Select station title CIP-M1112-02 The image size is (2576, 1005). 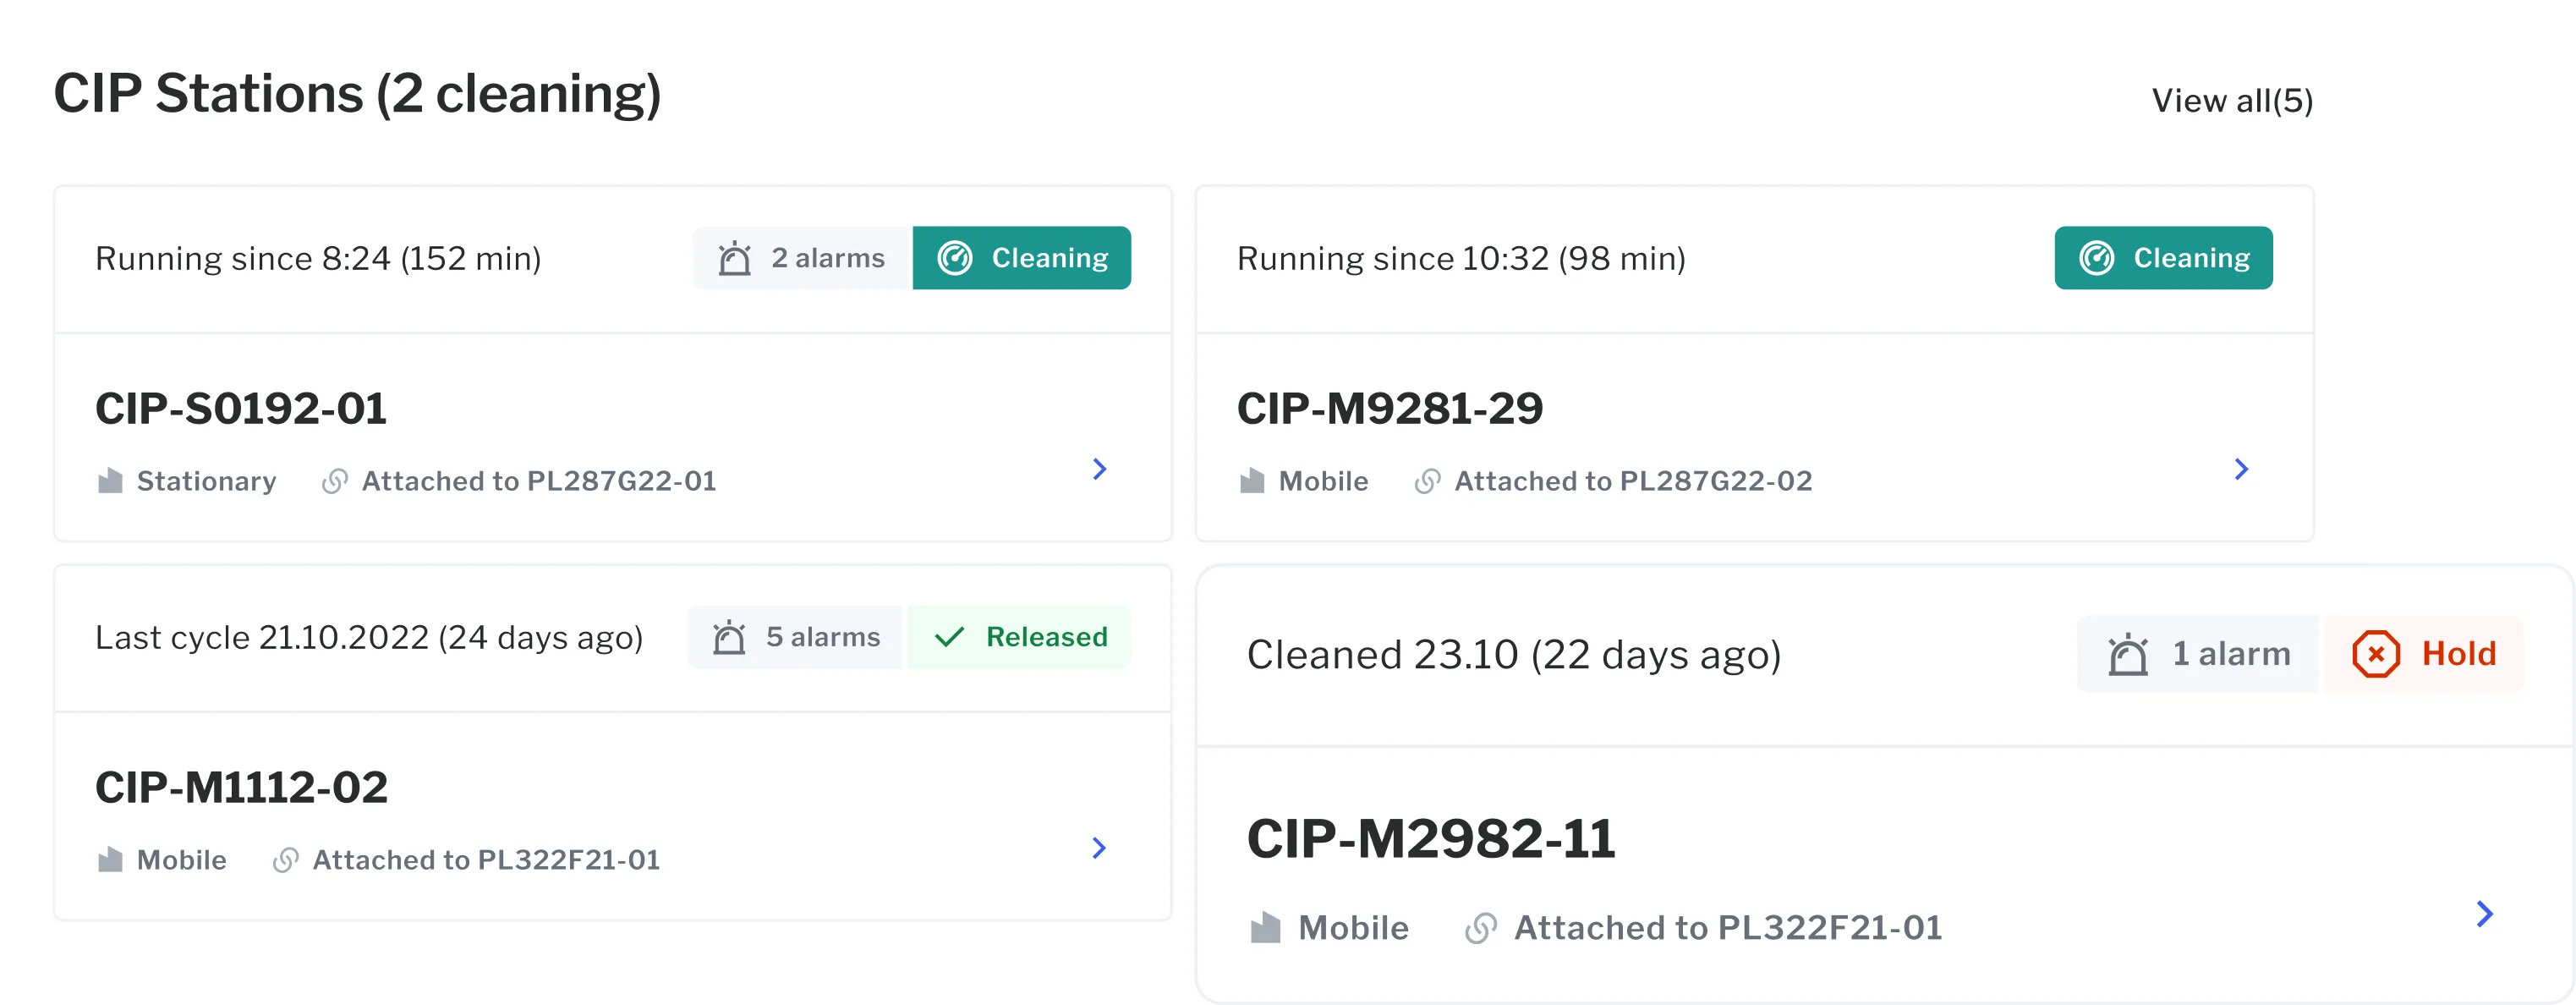tap(241, 787)
